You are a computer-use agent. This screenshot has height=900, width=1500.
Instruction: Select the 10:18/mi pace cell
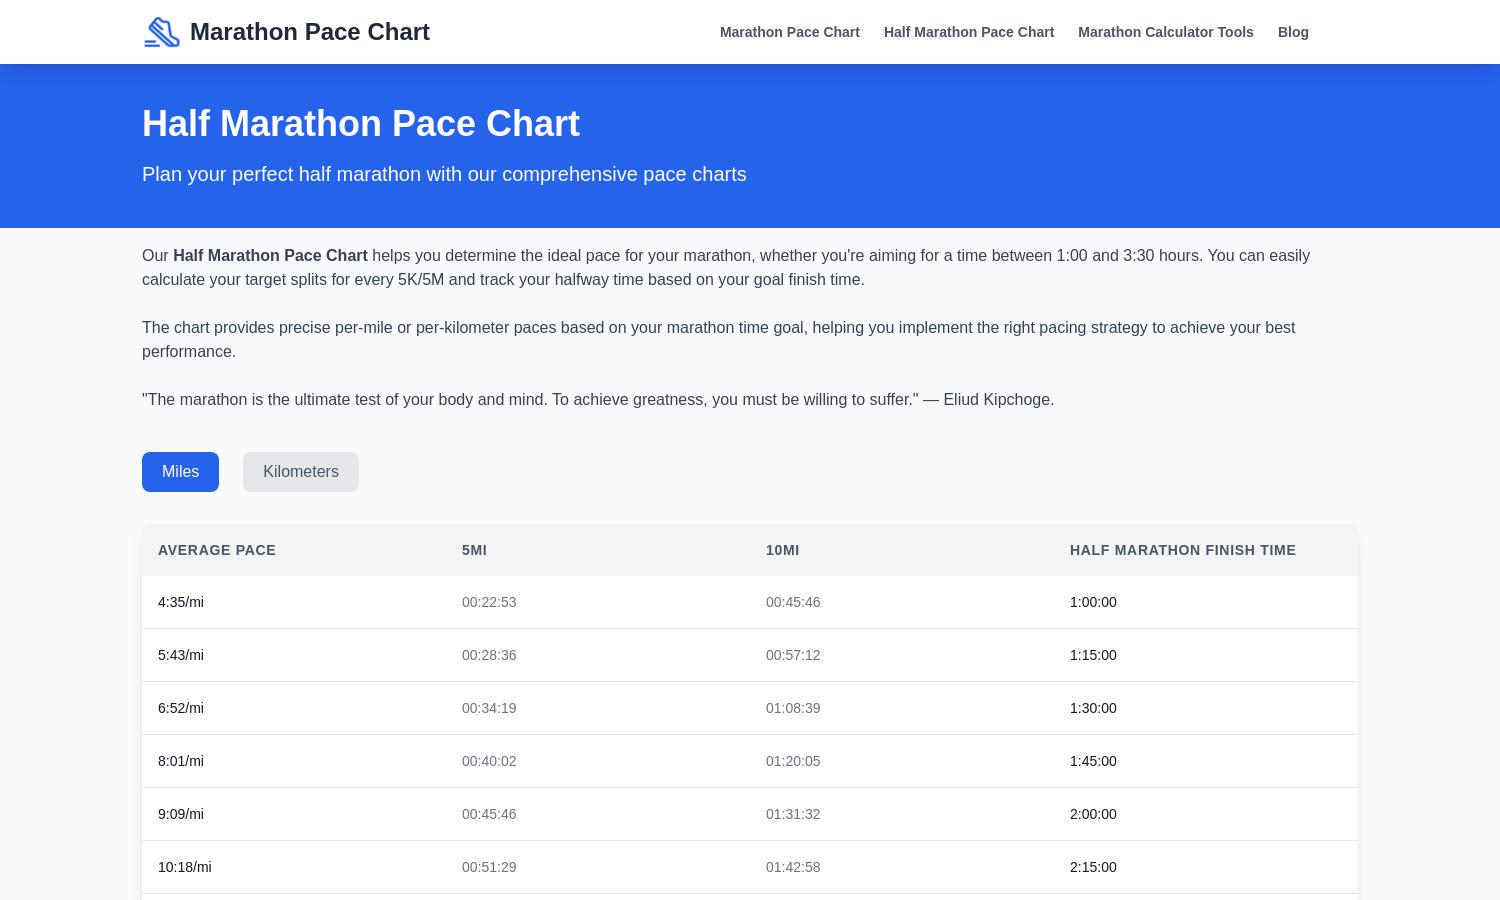coord(185,867)
